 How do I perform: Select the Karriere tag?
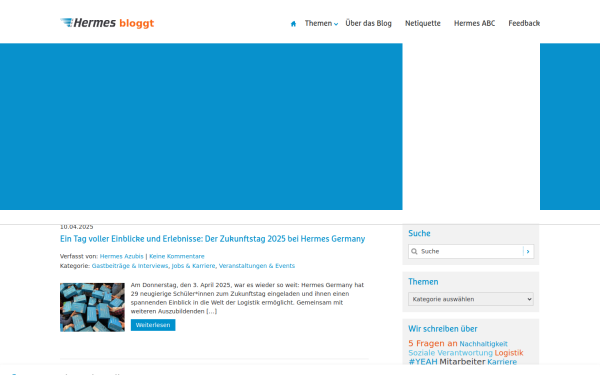click(x=502, y=362)
